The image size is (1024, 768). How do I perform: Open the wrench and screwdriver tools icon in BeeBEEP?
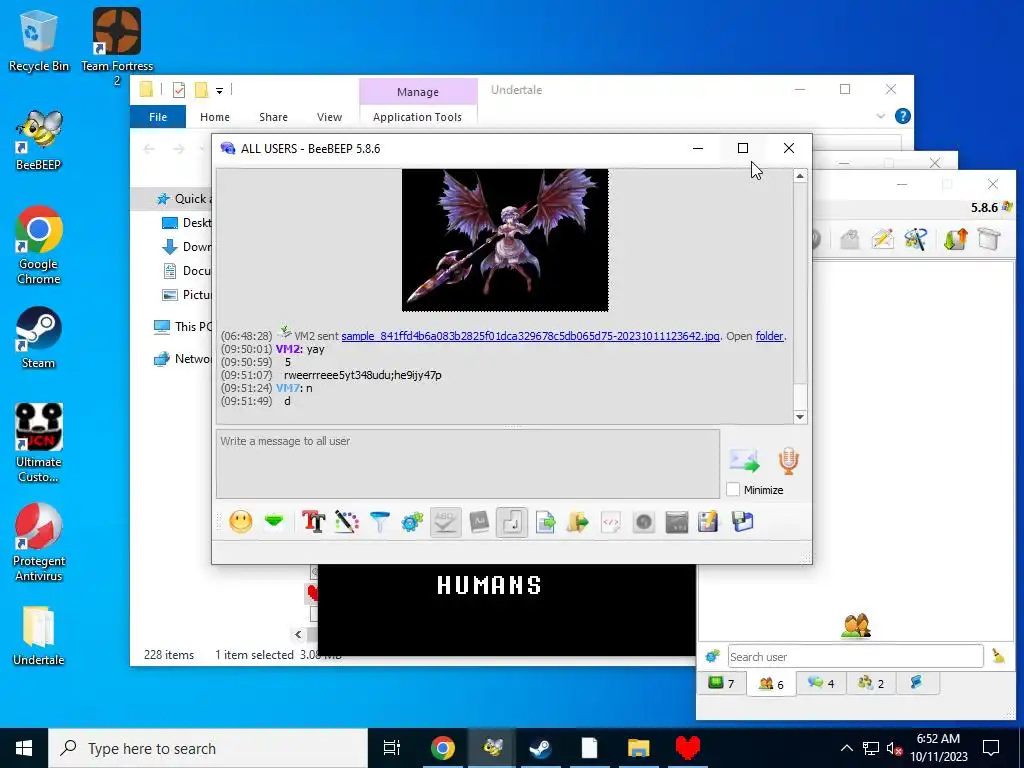(x=916, y=239)
